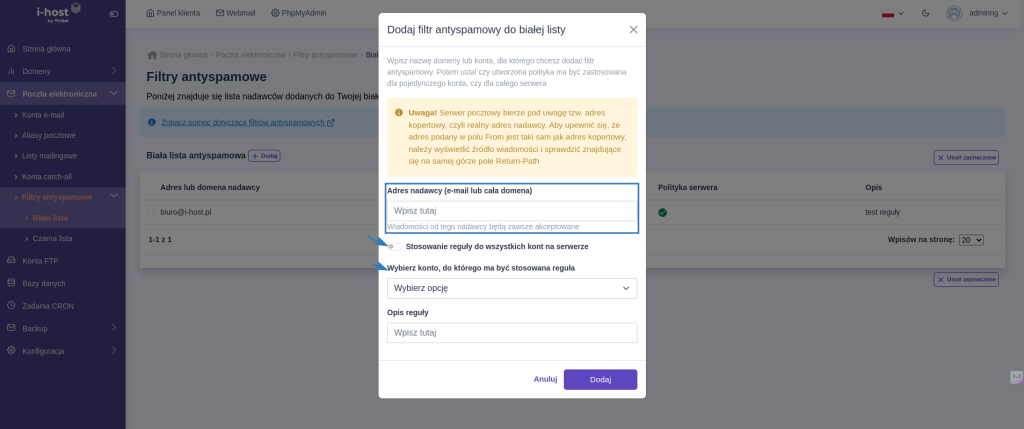Click the Bazy danych database icon
The width and height of the screenshot is (1024, 429).
click(x=10, y=283)
